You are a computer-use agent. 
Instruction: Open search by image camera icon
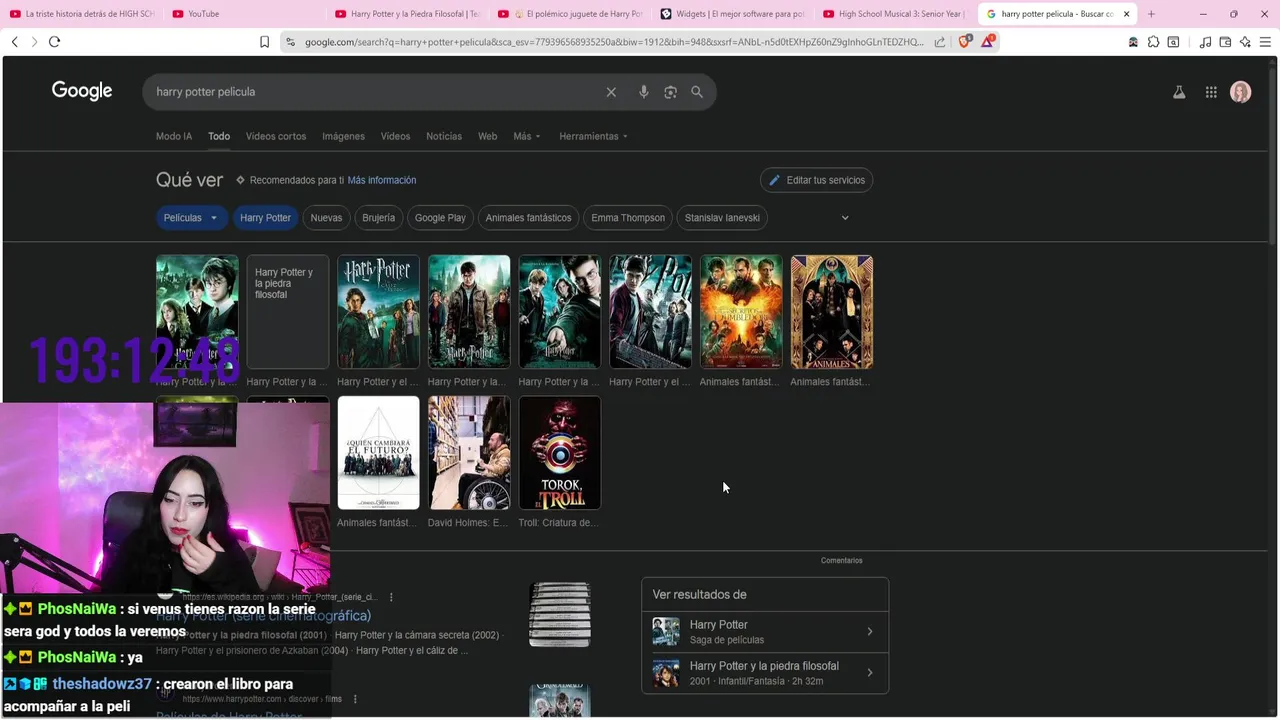point(670,92)
